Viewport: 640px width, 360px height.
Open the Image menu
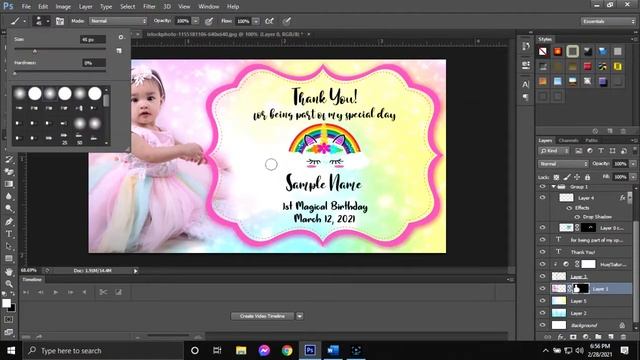[x=63, y=7]
